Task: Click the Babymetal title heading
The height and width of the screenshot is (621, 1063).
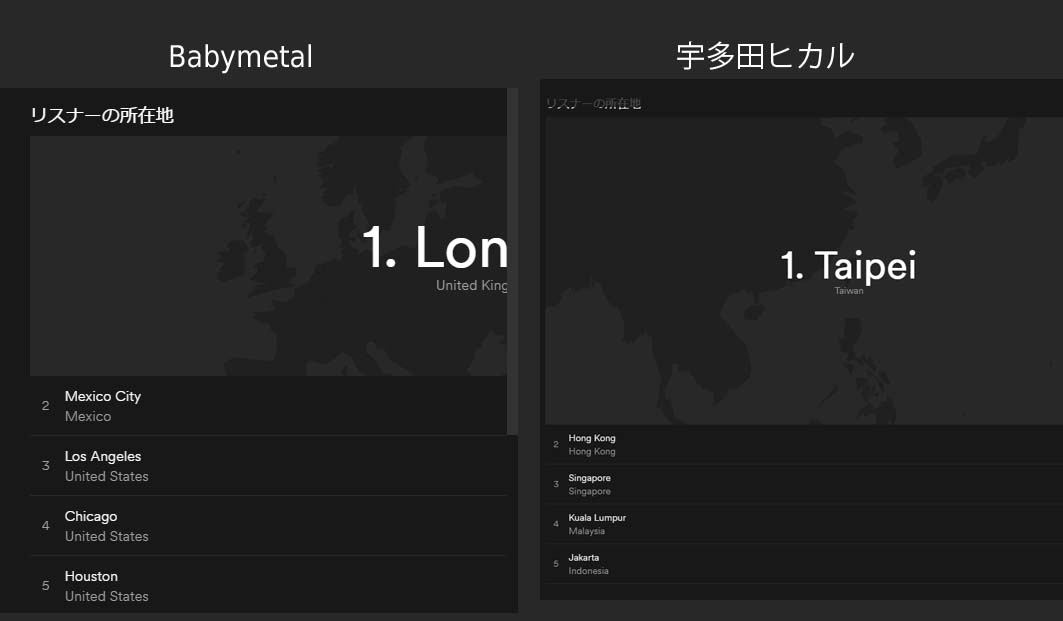Action: pos(241,56)
